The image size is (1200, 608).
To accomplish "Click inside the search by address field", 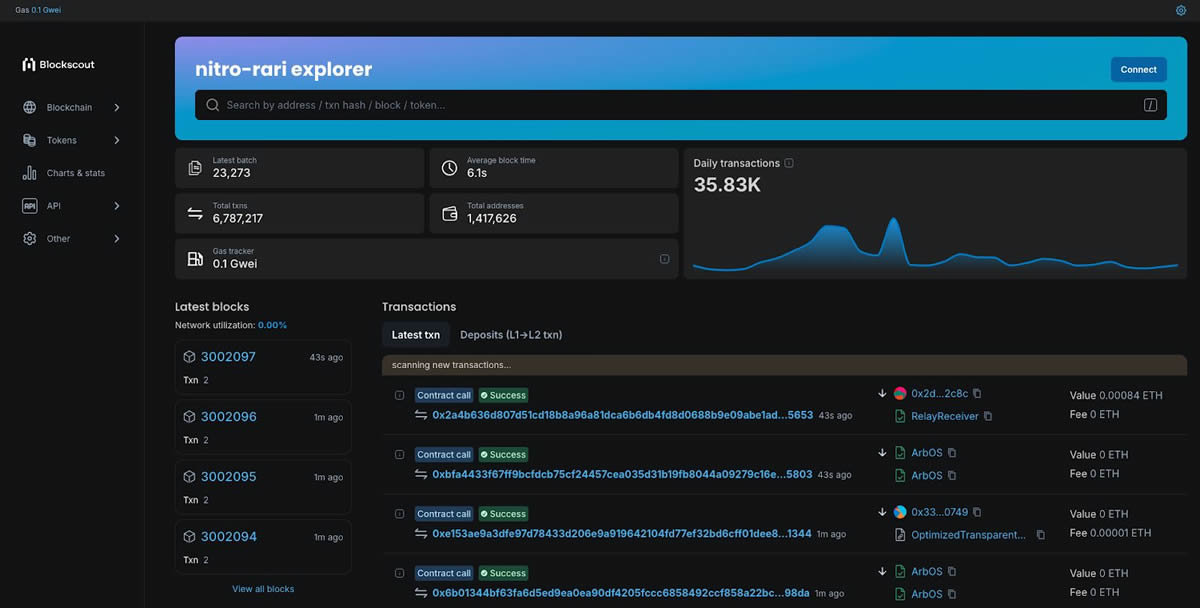I will [600, 104].
